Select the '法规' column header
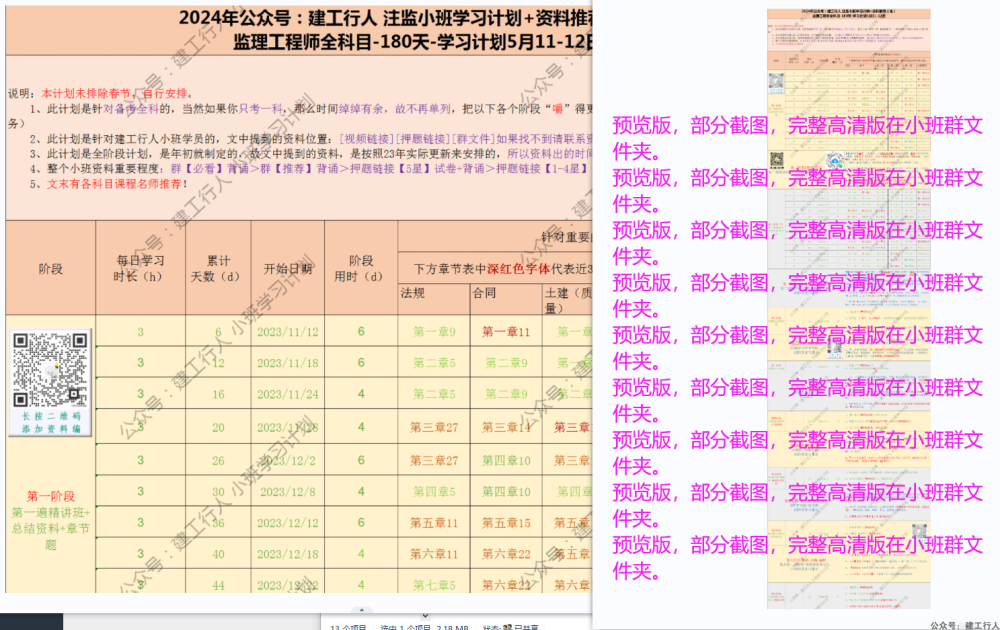This screenshot has height=630, width=1000. (x=433, y=299)
